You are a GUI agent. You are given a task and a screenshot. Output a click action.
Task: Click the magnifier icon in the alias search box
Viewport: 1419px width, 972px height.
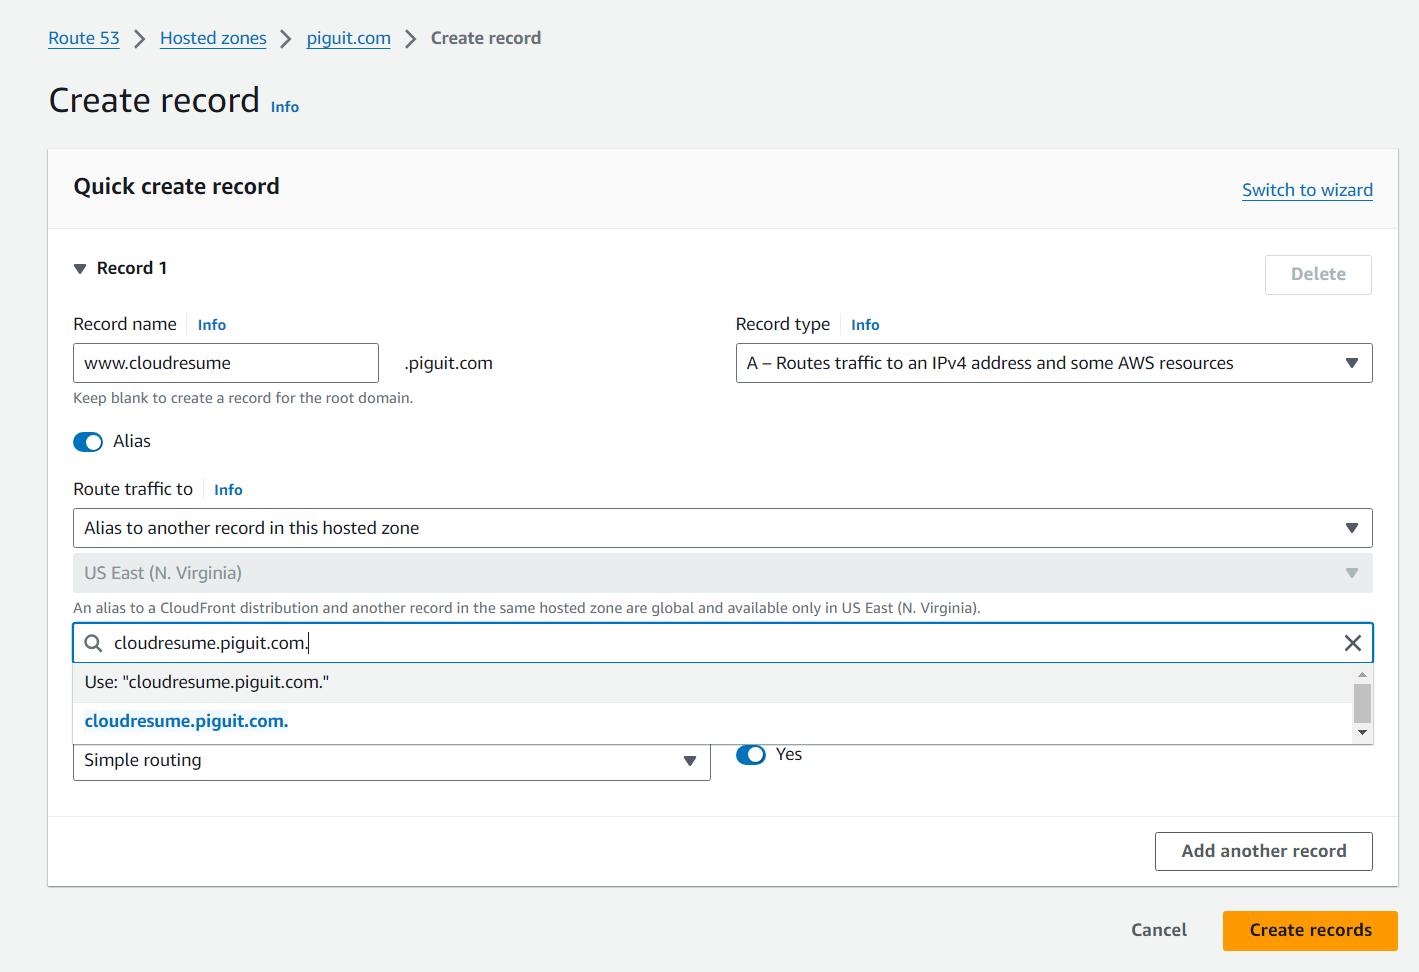tap(93, 643)
